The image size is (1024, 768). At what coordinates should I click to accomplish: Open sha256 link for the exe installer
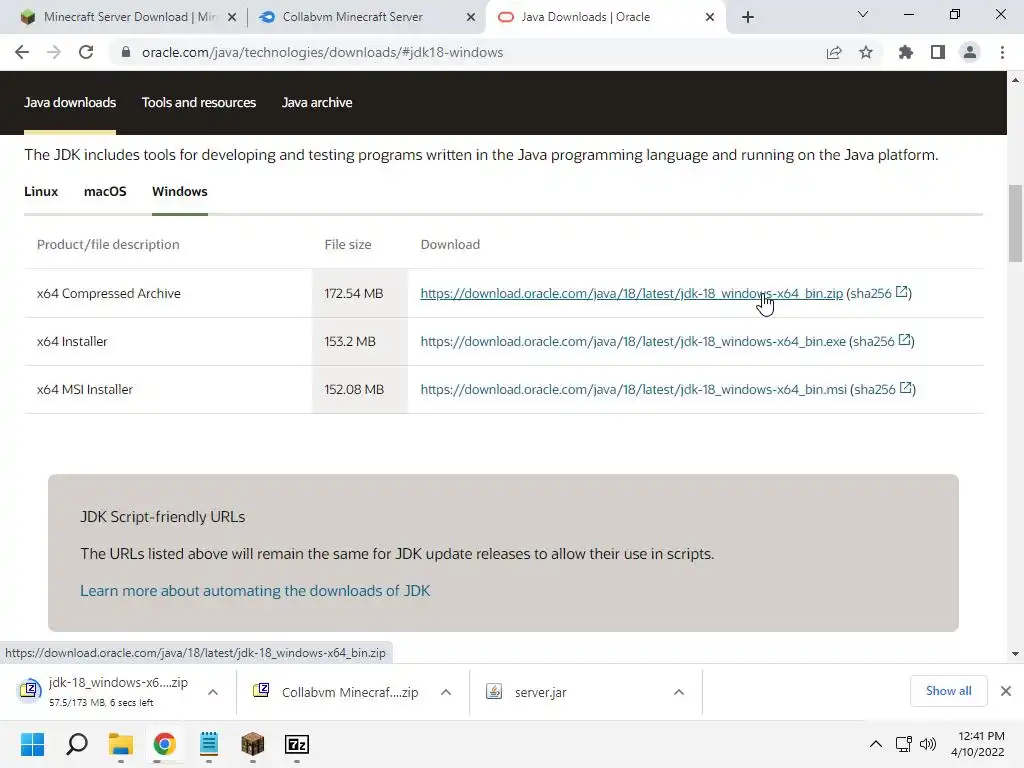click(882, 341)
